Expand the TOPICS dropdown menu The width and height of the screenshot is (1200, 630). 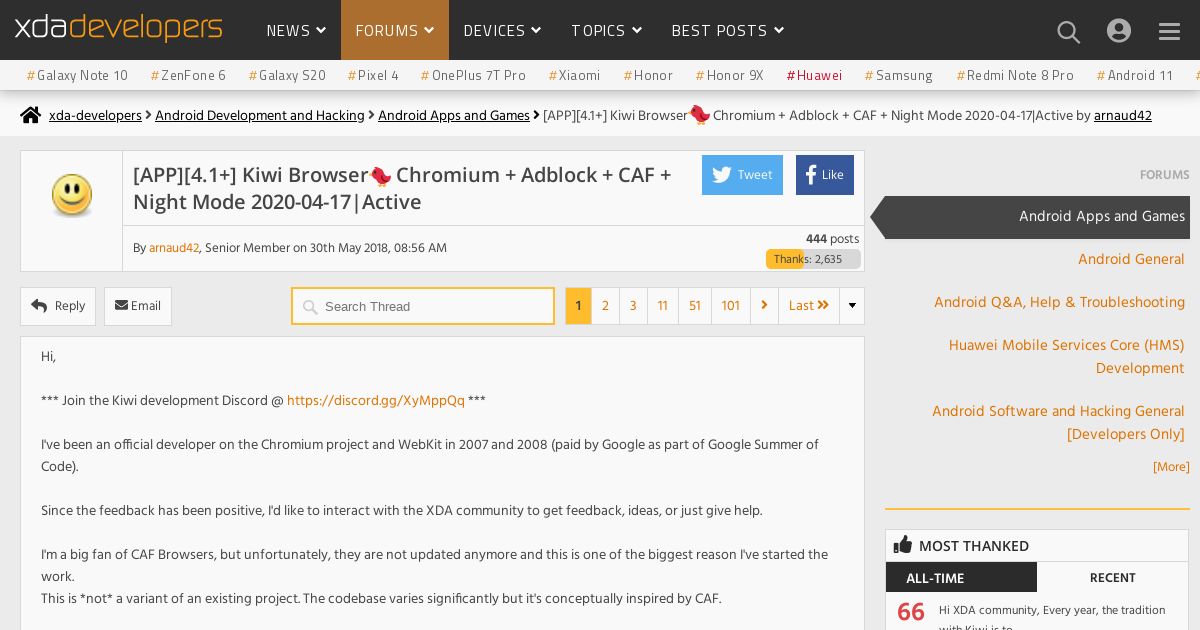point(607,31)
